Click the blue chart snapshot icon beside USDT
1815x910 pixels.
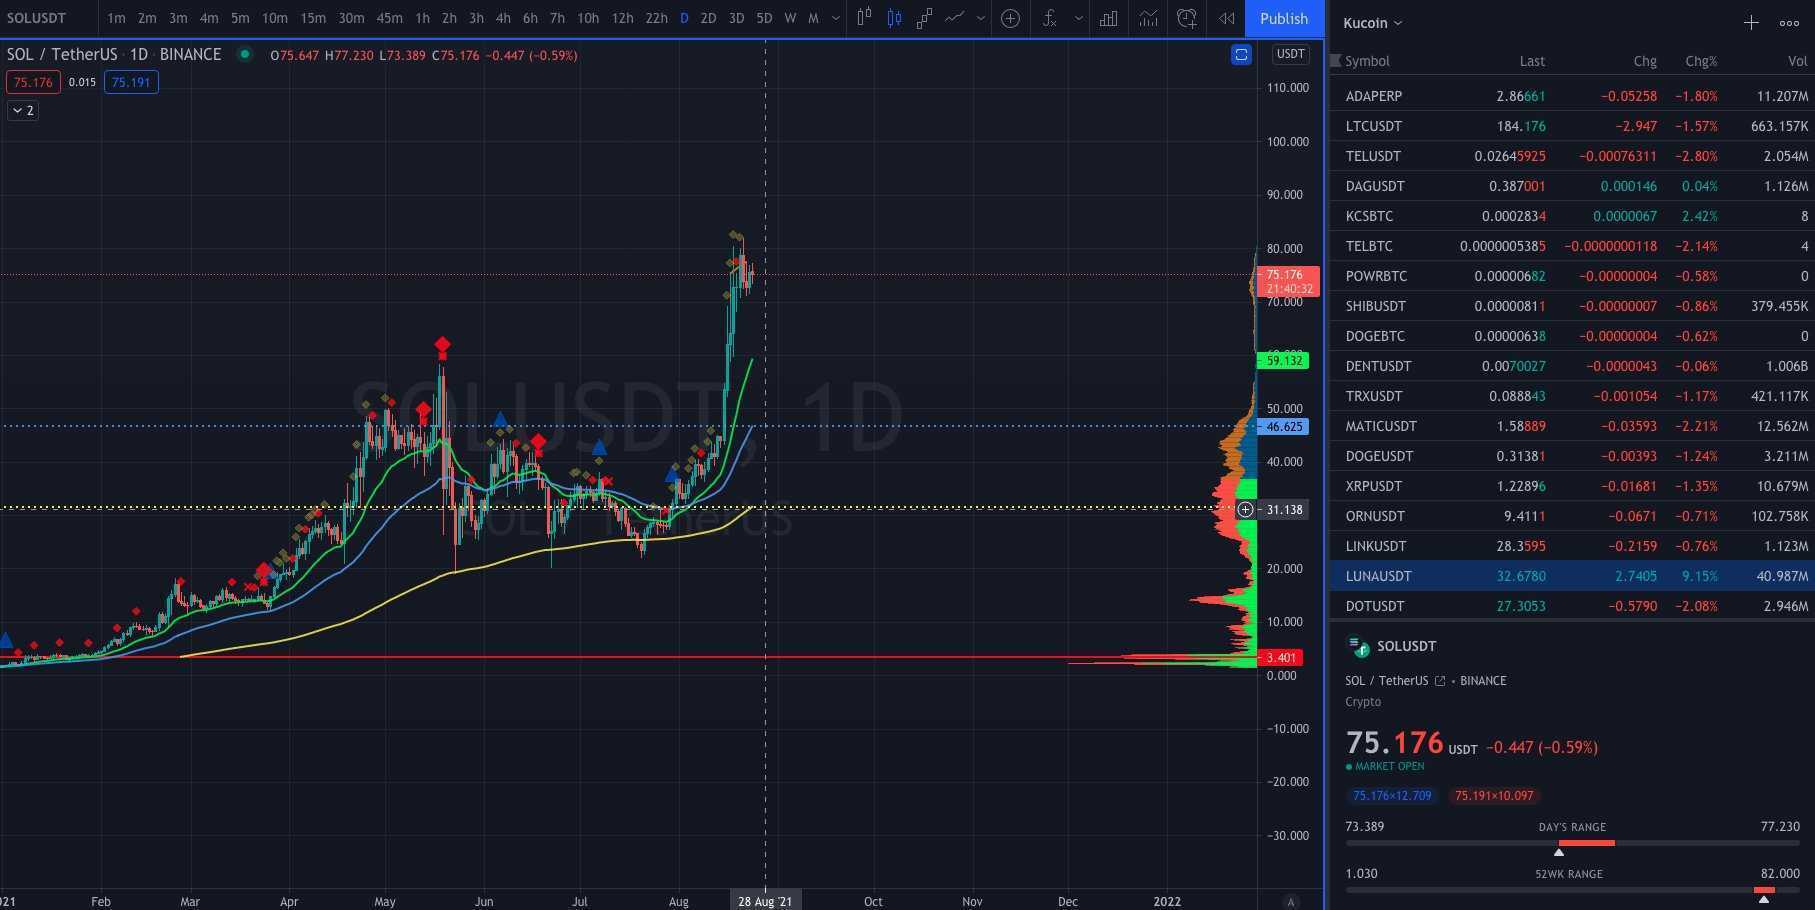click(x=1241, y=55)
